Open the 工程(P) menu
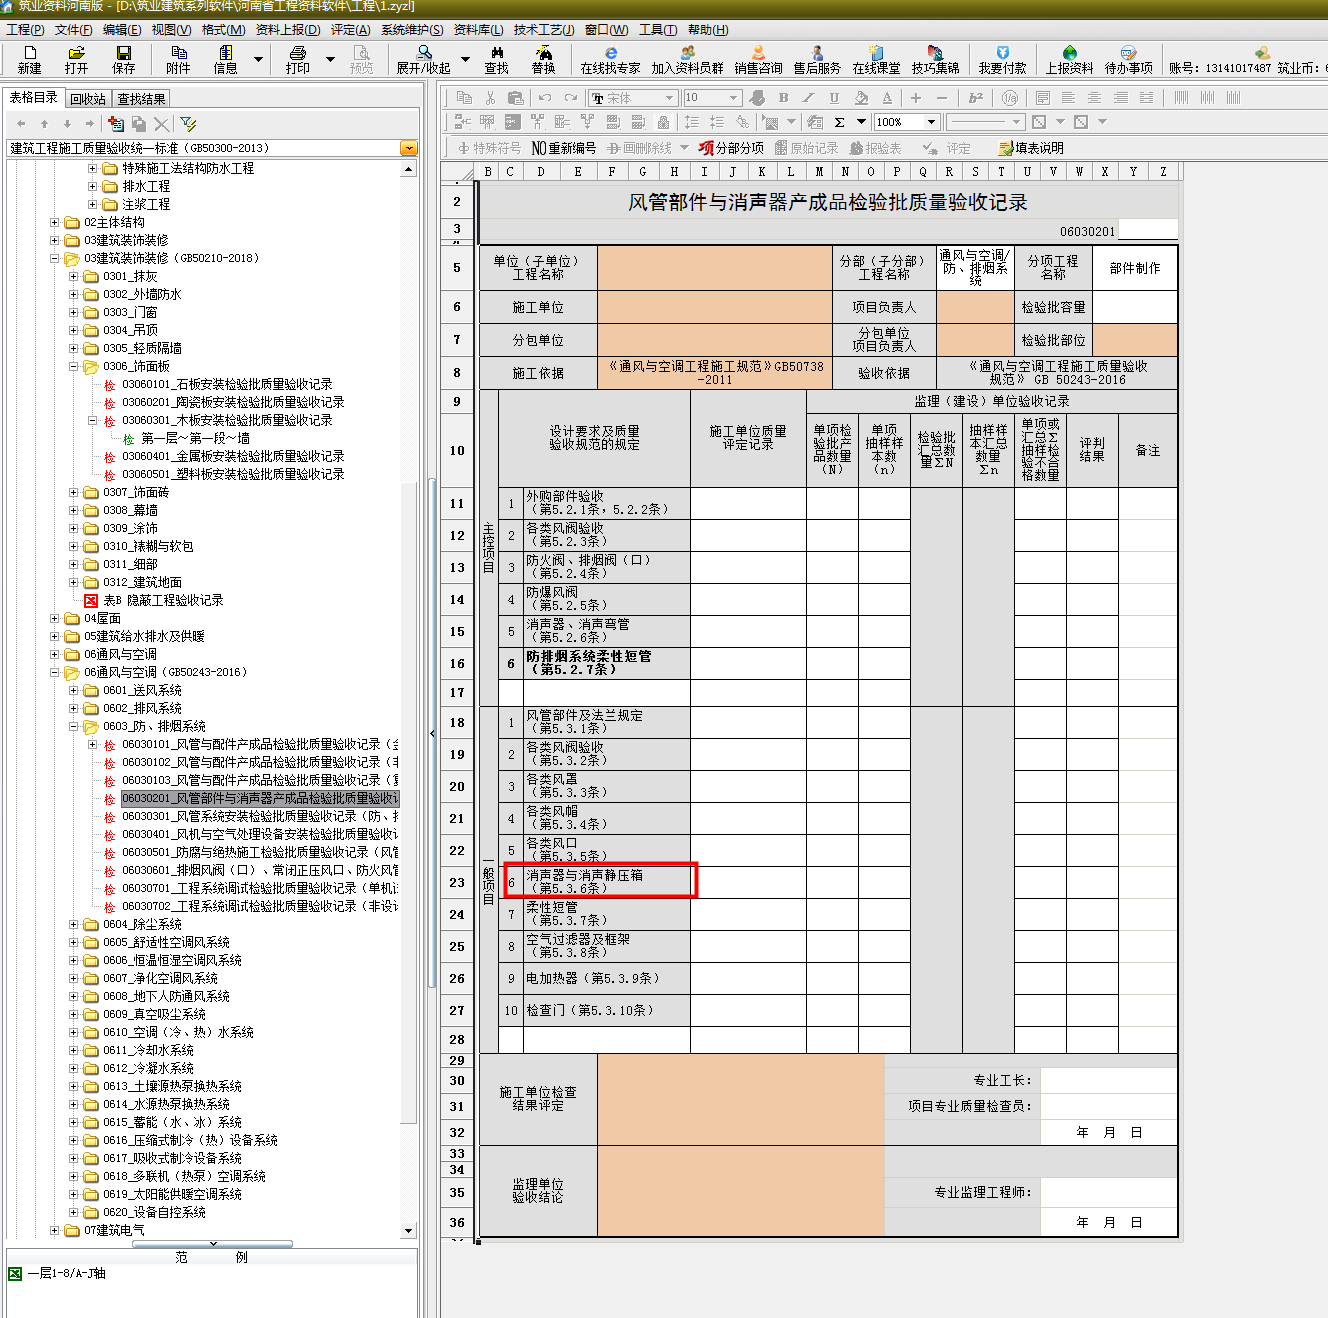This screenshot has width=1328, height=1318. point(25,30)
